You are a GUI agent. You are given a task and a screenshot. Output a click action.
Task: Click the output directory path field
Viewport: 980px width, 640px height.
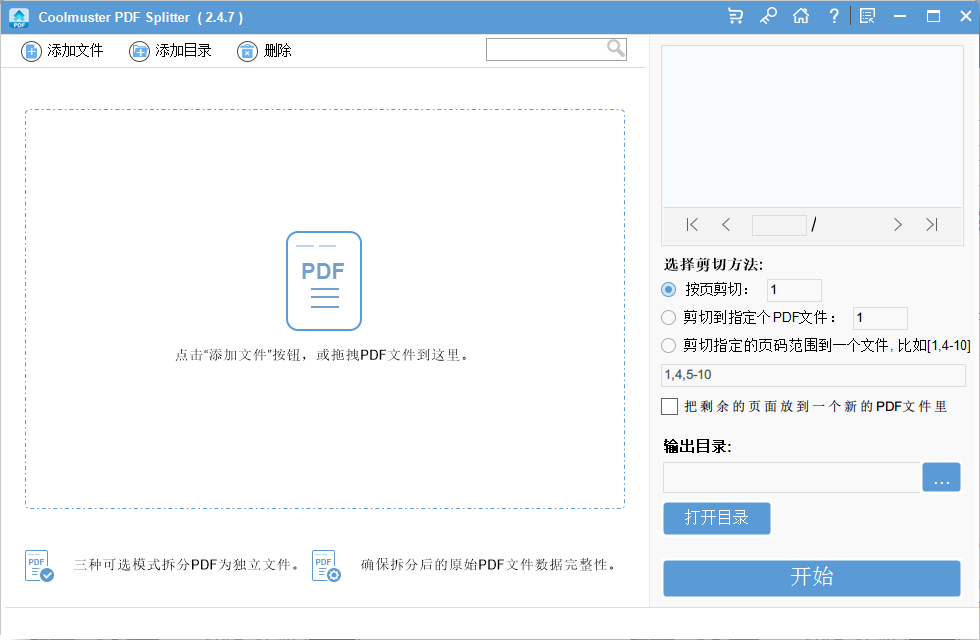[791, 478]
